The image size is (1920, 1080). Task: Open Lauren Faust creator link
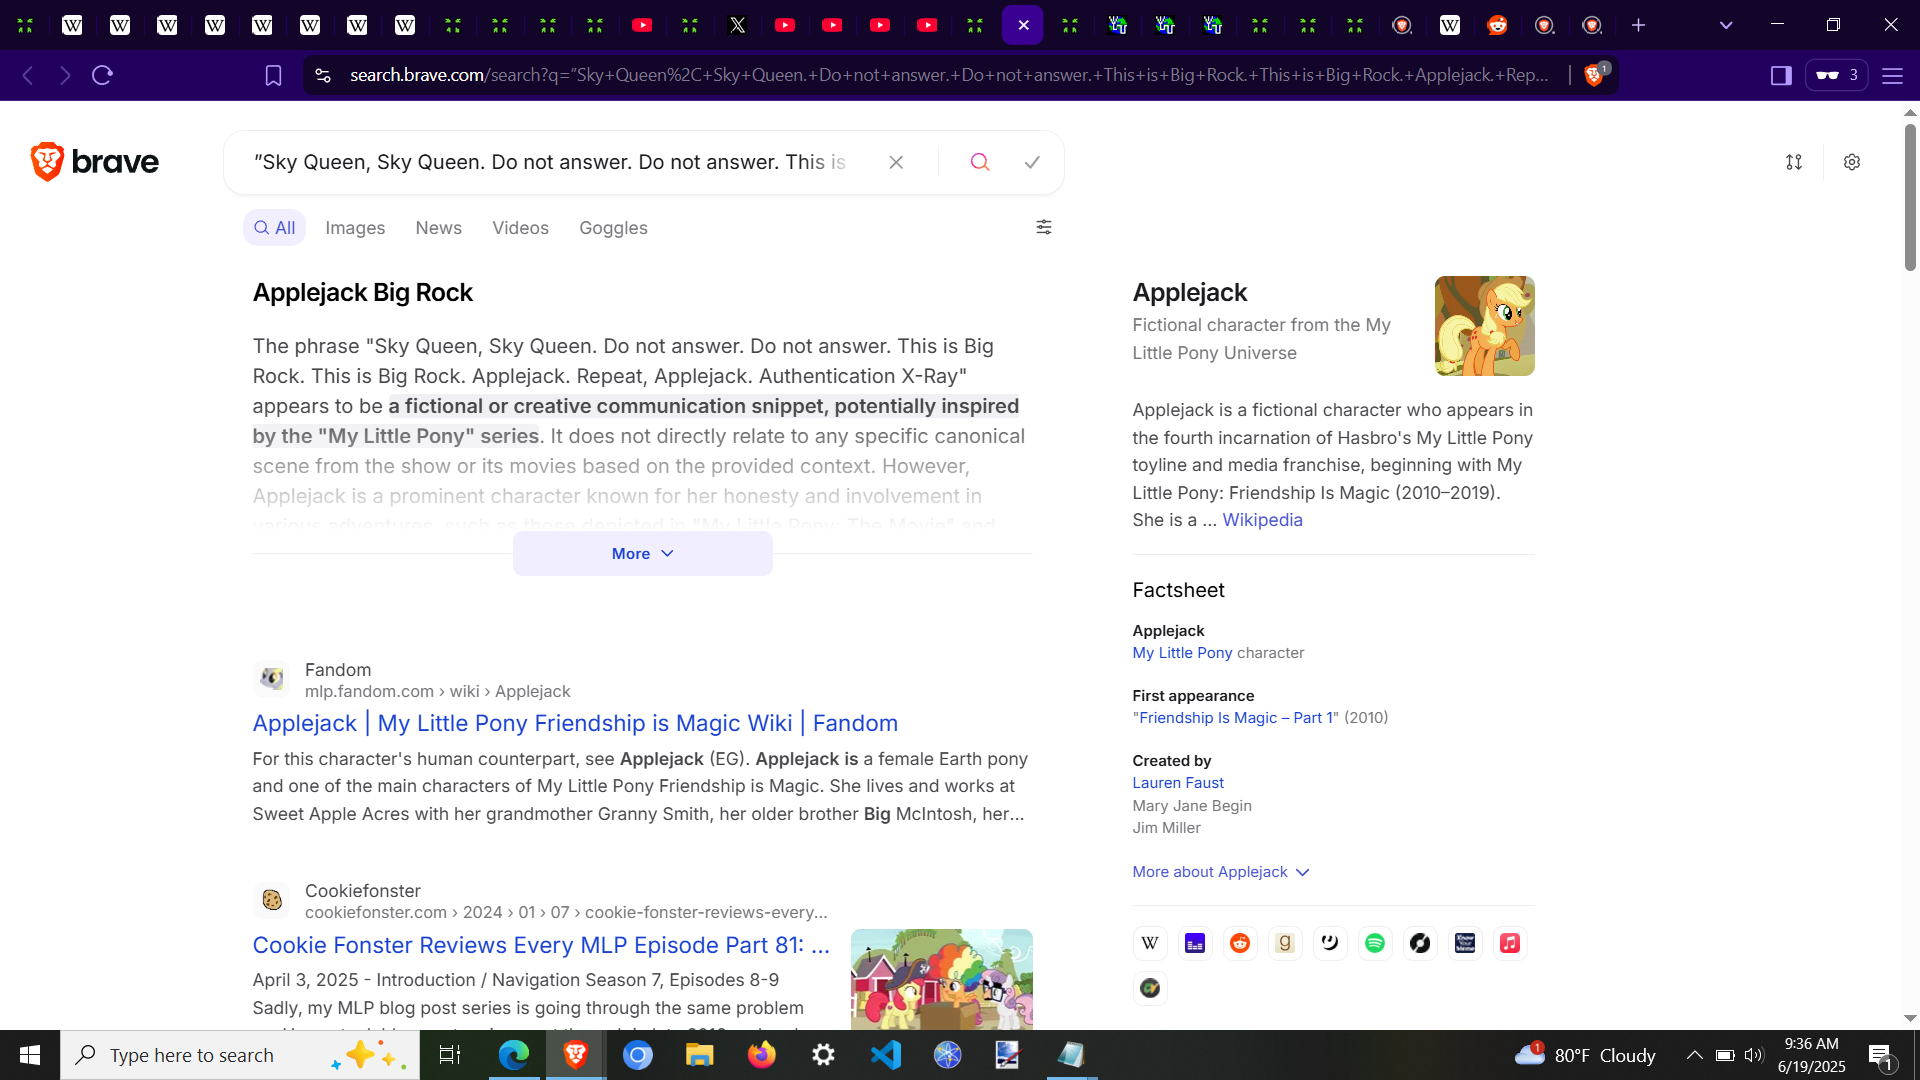point(1178,783)
